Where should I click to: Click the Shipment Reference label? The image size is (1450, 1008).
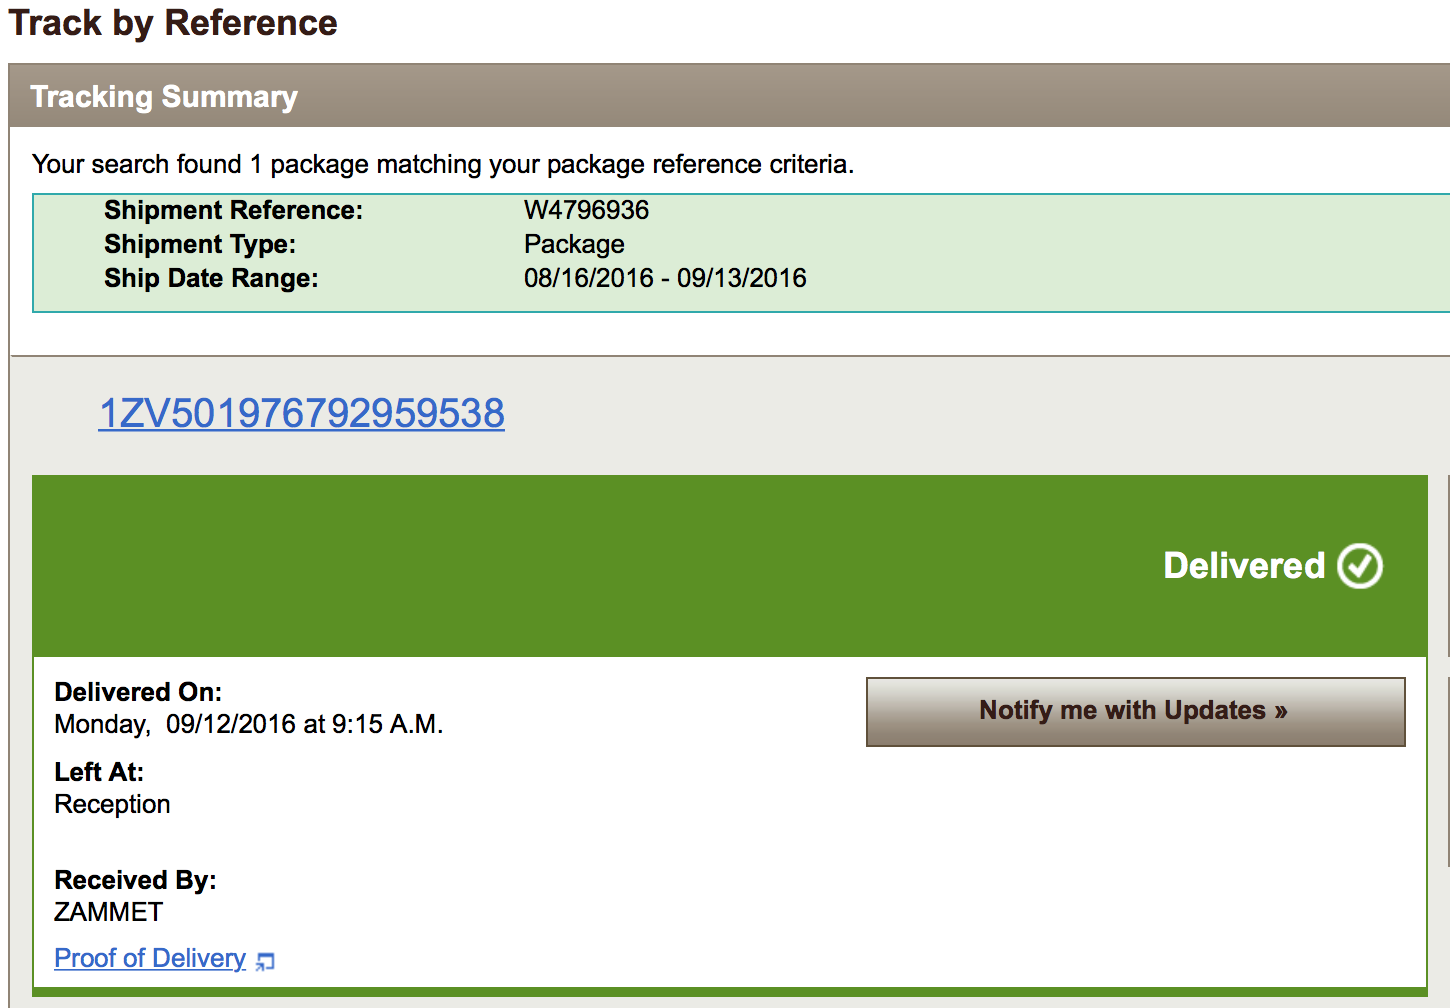233,210
